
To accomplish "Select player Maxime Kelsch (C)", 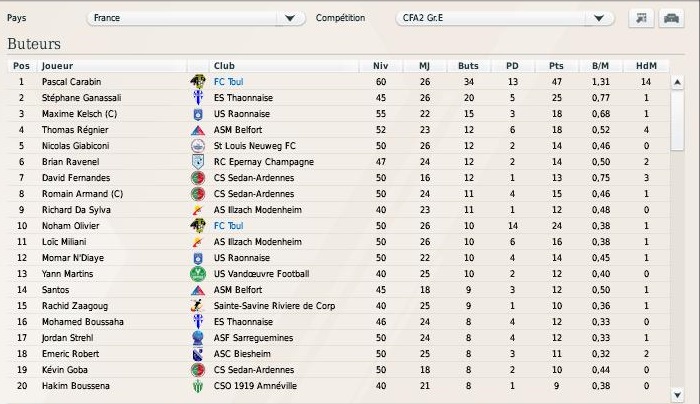I will click(x=79, y=114).
